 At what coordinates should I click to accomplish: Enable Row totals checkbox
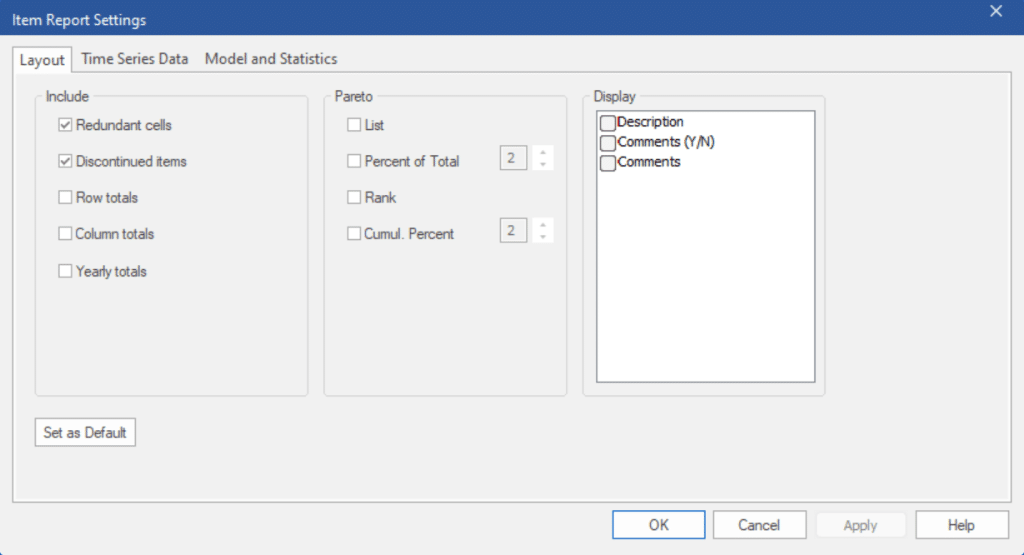[x=65, y=197]
